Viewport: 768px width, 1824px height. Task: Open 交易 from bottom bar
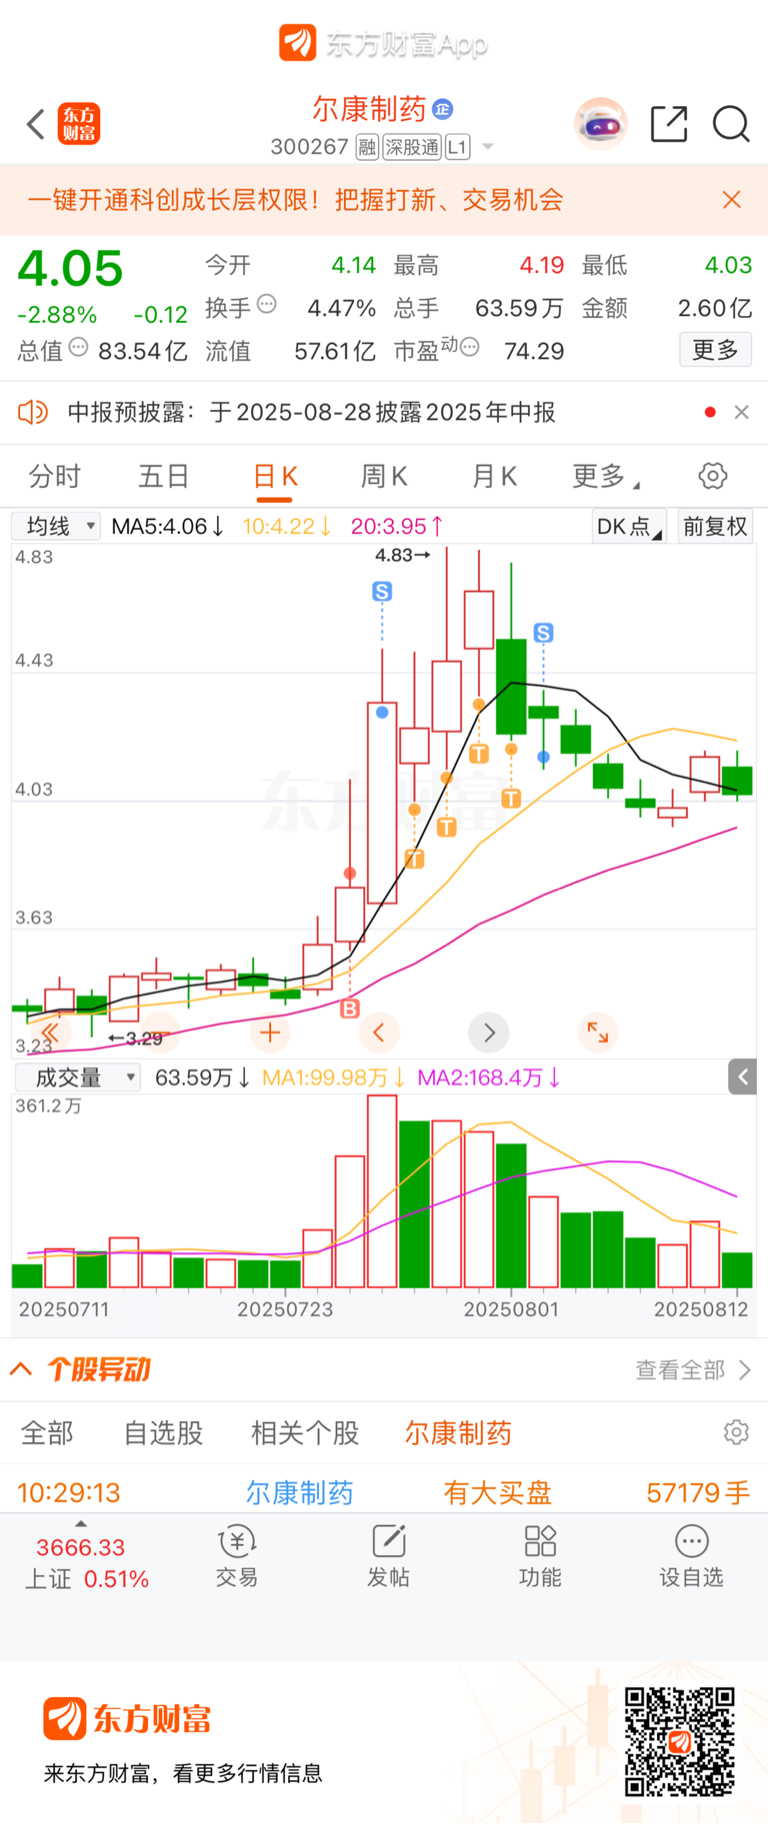[x=237, y=1556]
